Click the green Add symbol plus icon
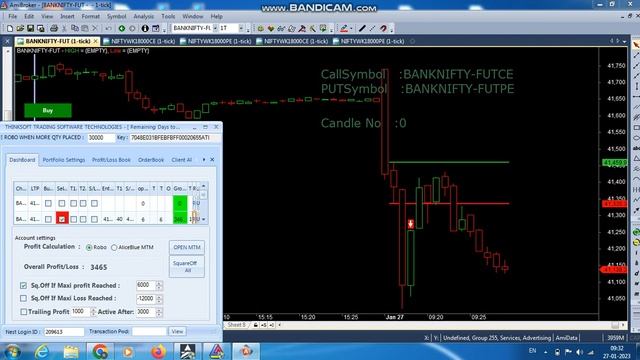The image size is (640, 360). point(122,29)
